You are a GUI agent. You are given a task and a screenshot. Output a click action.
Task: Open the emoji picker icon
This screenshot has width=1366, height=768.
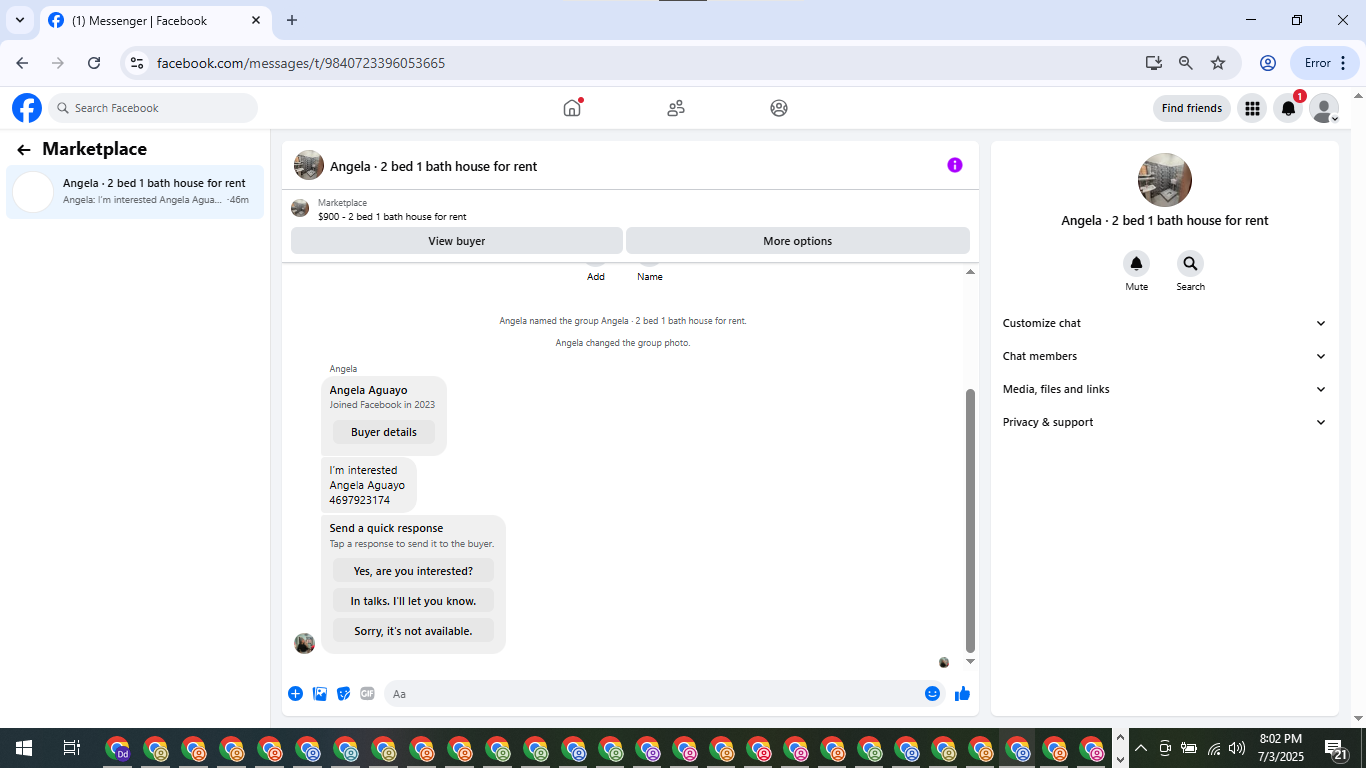(932, 693)
